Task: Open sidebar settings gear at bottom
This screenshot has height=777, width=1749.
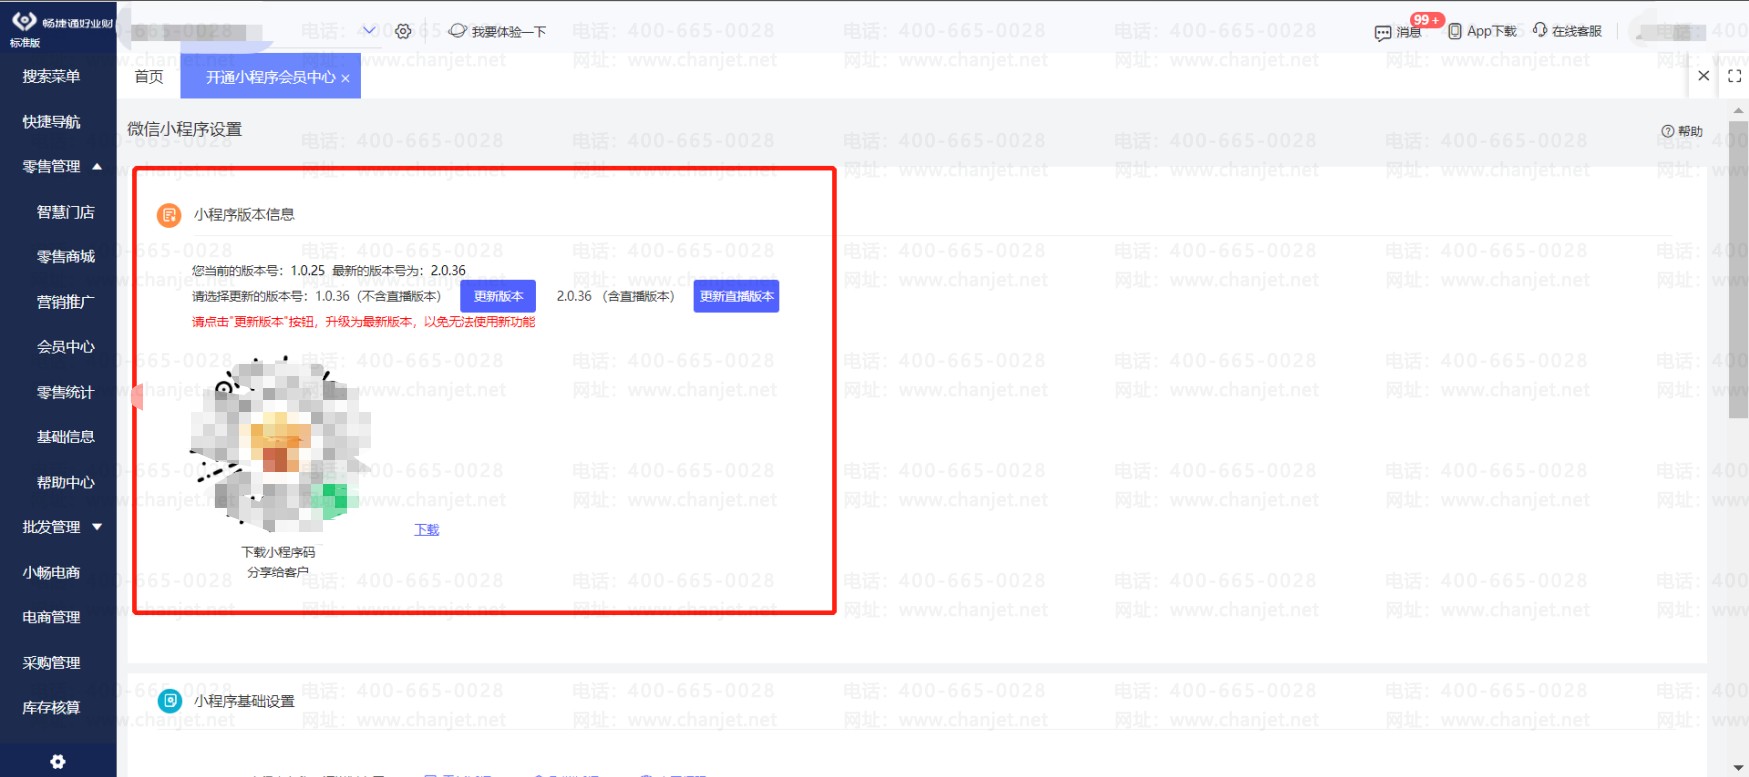Action: click(x=58, y=762)
